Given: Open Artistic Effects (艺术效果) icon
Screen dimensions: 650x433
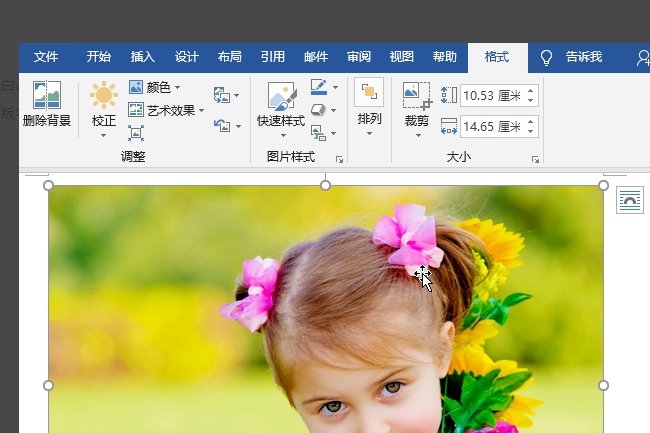Looking at the screenshot, I should pyautogui.click(x=136, y=110).
